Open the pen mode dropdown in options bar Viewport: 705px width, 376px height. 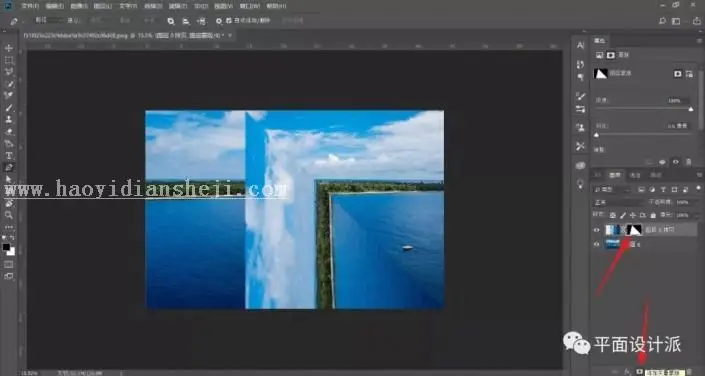coord(49,21)
